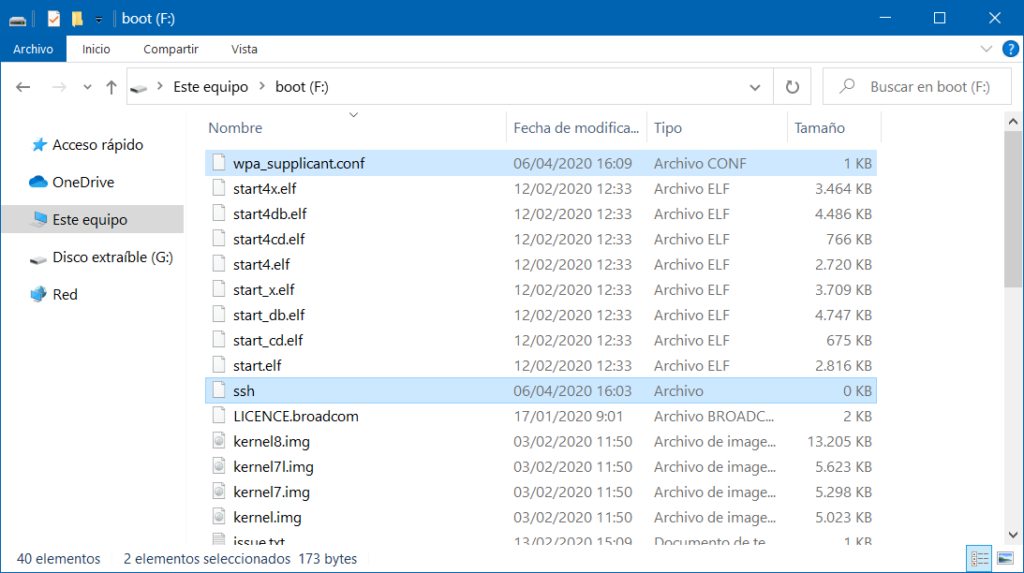The width and height of the screenshot is (1024, 573).
Task: Click the New folder icon in title bar
Action: 77,18
